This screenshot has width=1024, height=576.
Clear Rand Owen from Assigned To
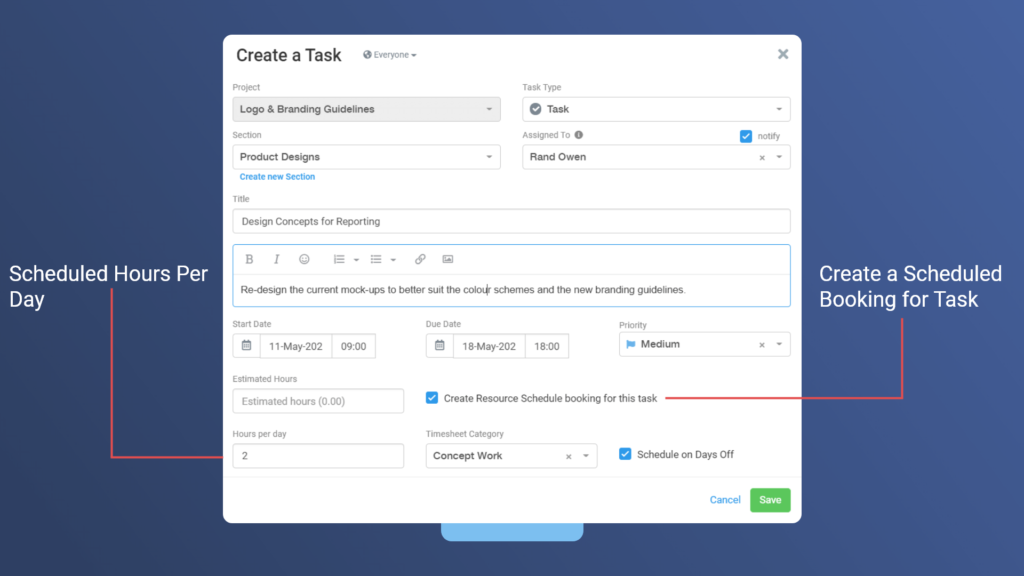(x=761, y=157)
